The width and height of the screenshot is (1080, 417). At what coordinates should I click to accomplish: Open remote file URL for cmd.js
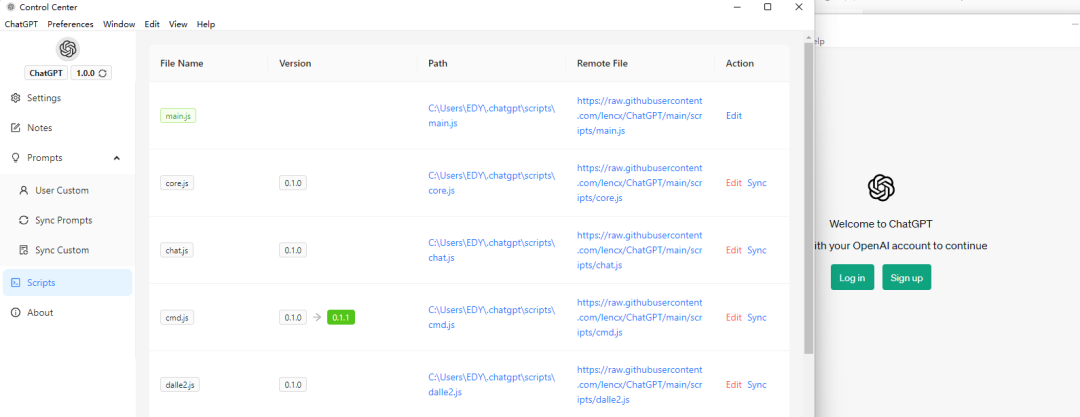640,318
